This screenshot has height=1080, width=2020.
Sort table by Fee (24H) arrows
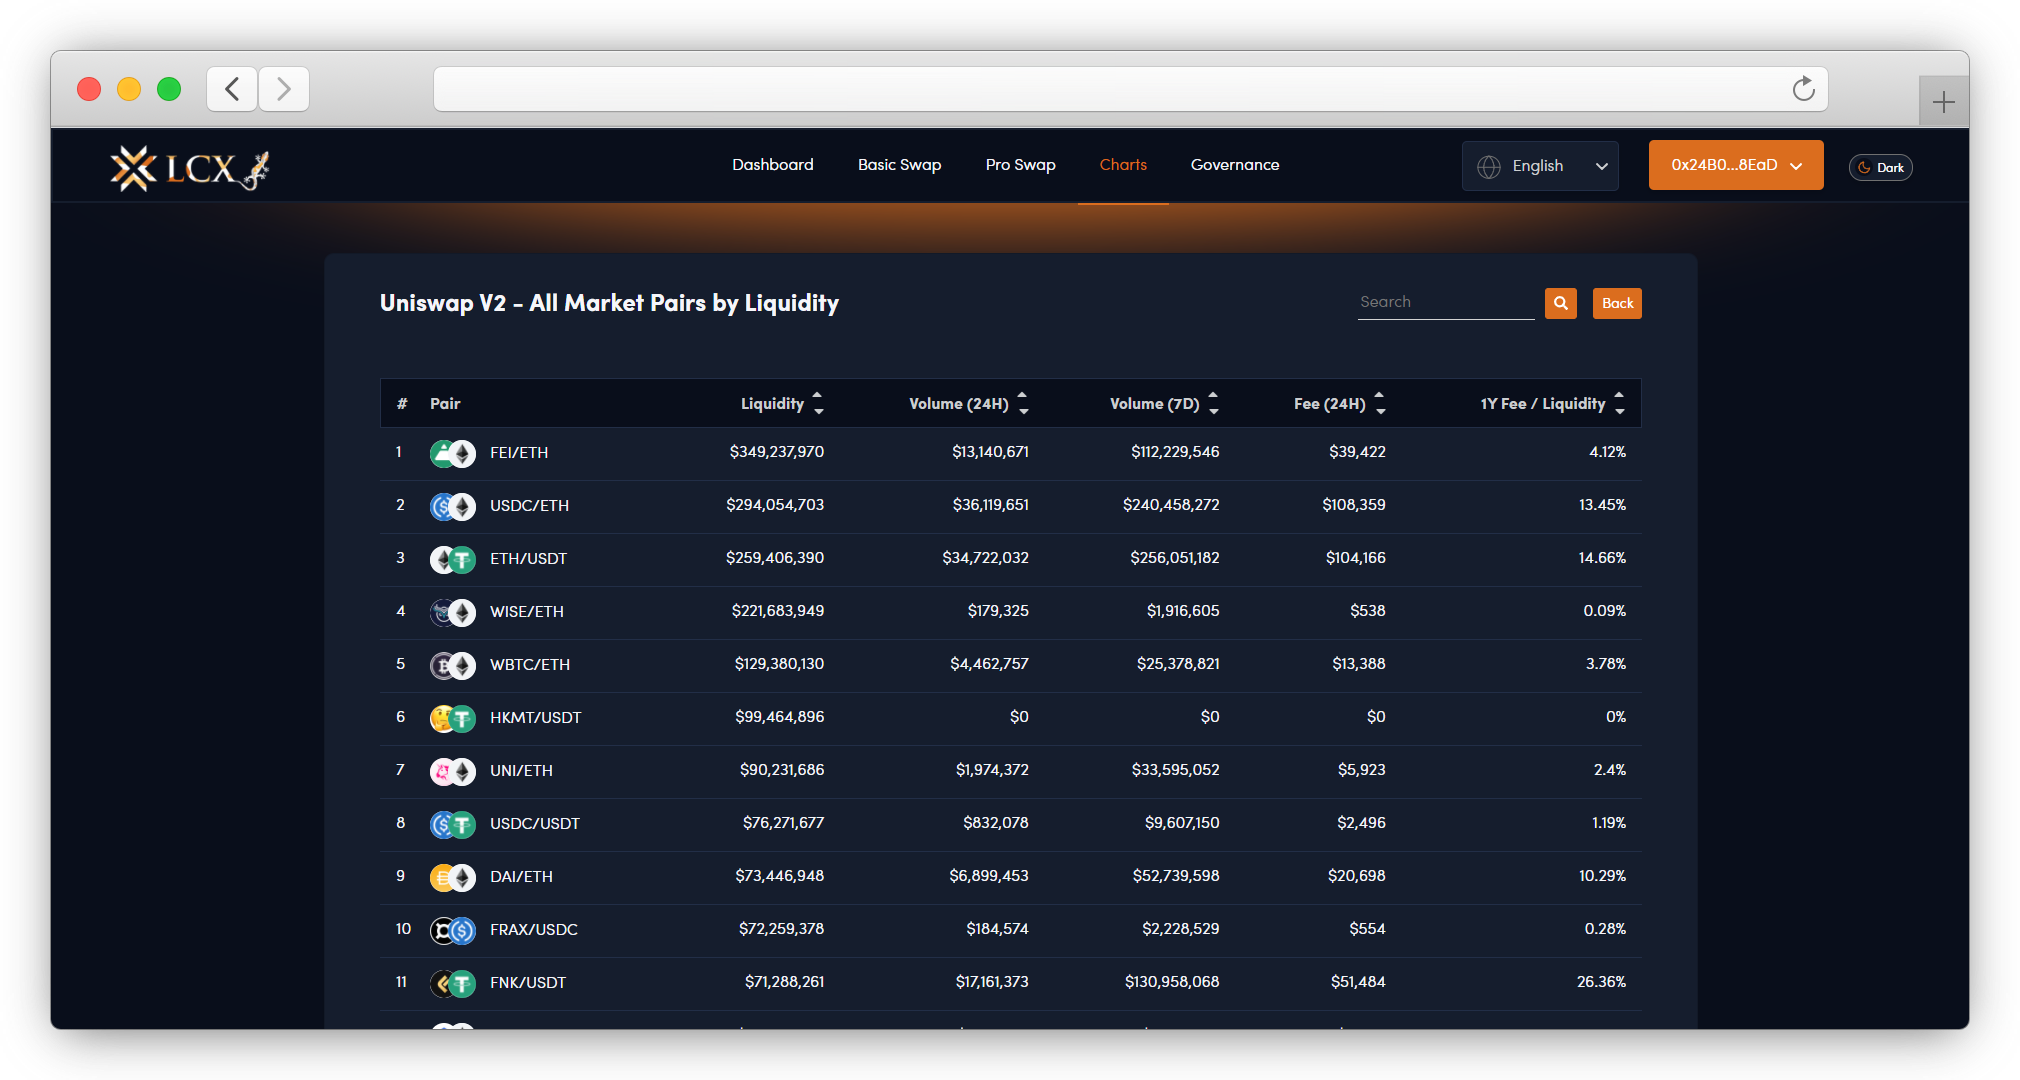[x=1380, y=403]
